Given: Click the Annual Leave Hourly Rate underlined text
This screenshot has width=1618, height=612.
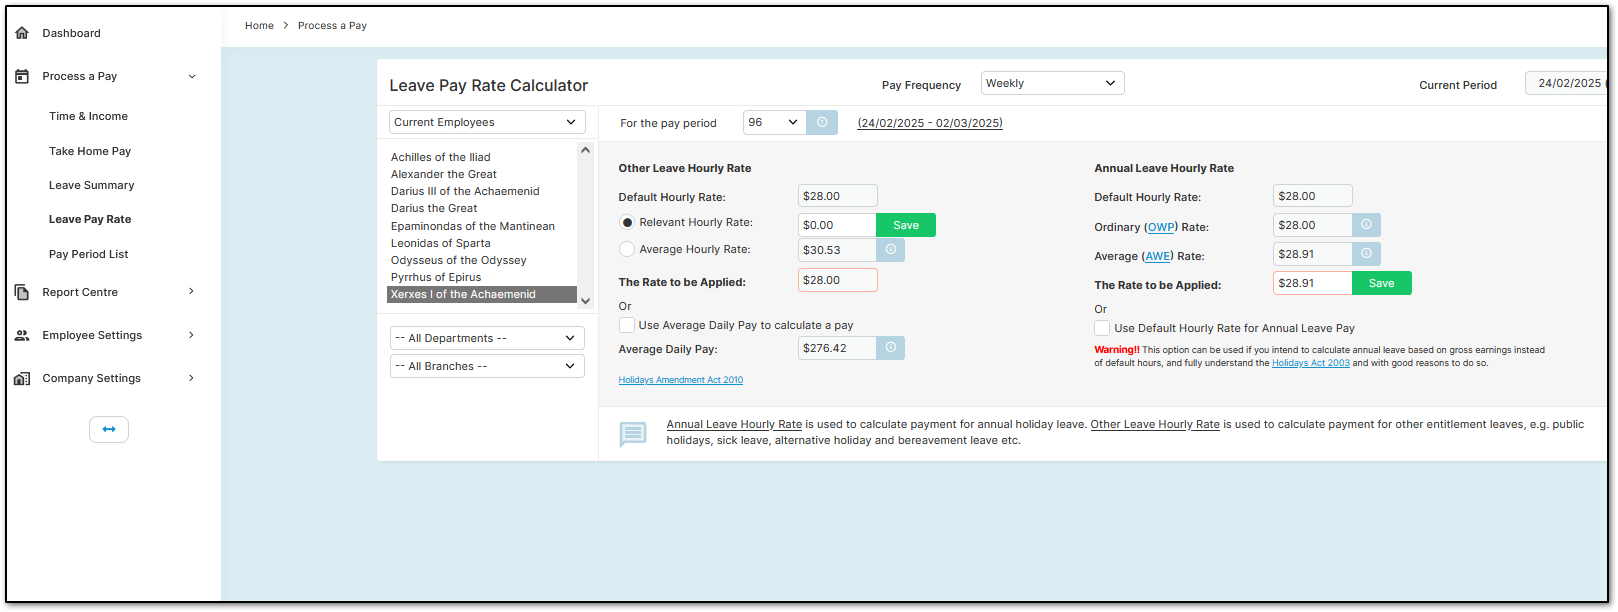Looking at the screenshot, I should (734, 424).
